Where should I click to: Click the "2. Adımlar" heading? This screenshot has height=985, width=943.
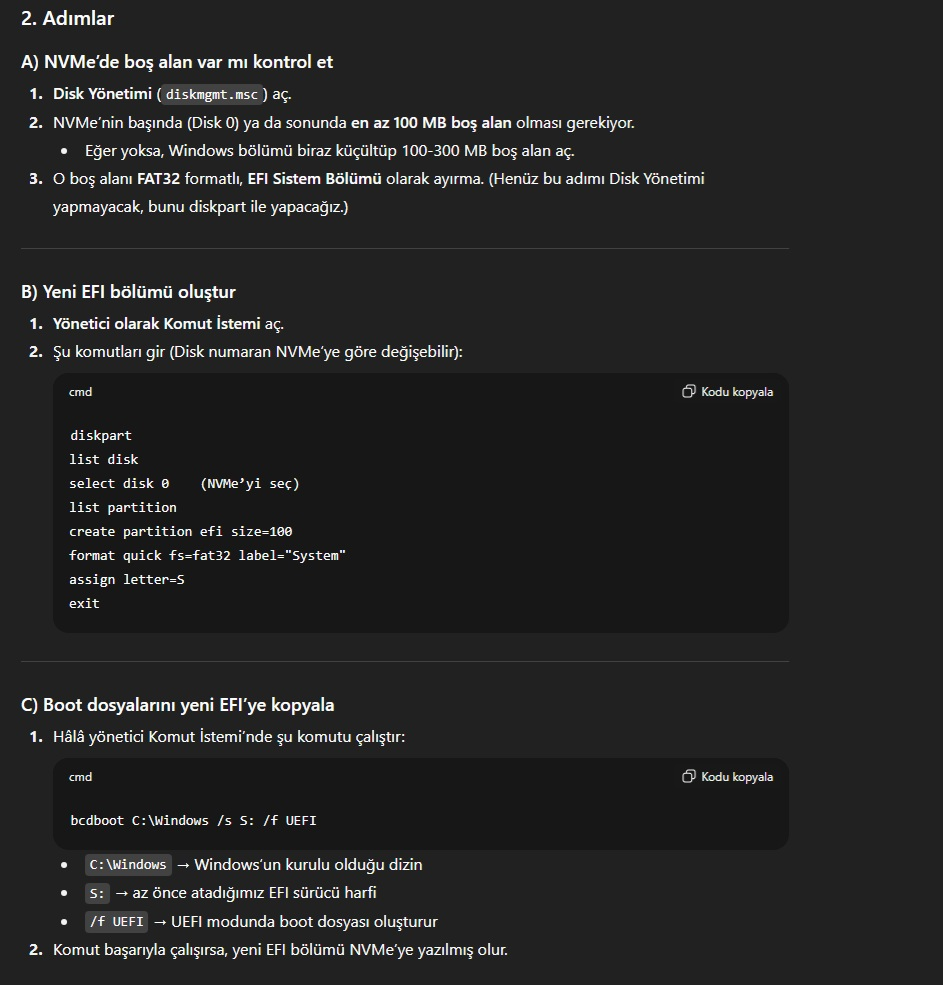[67, 18]
